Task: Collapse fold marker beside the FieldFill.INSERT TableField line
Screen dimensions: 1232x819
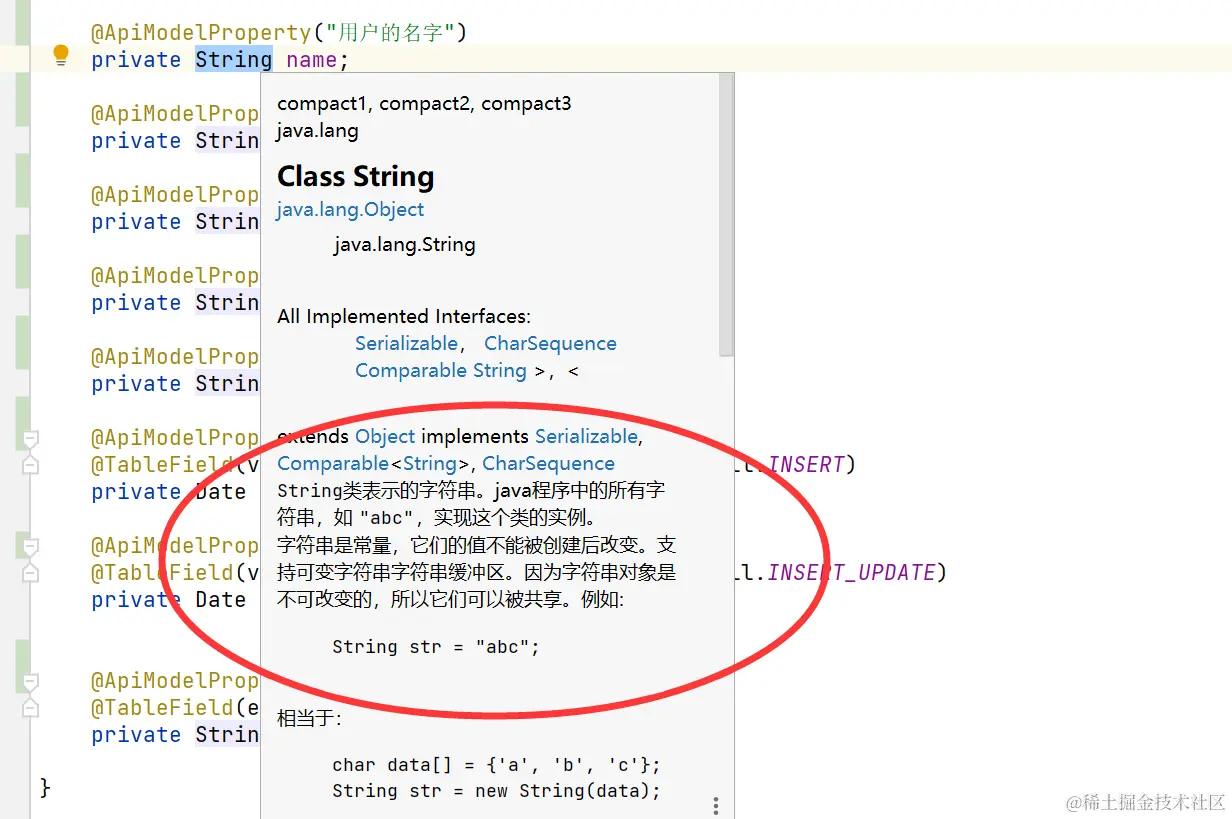Action: [30, 465]
